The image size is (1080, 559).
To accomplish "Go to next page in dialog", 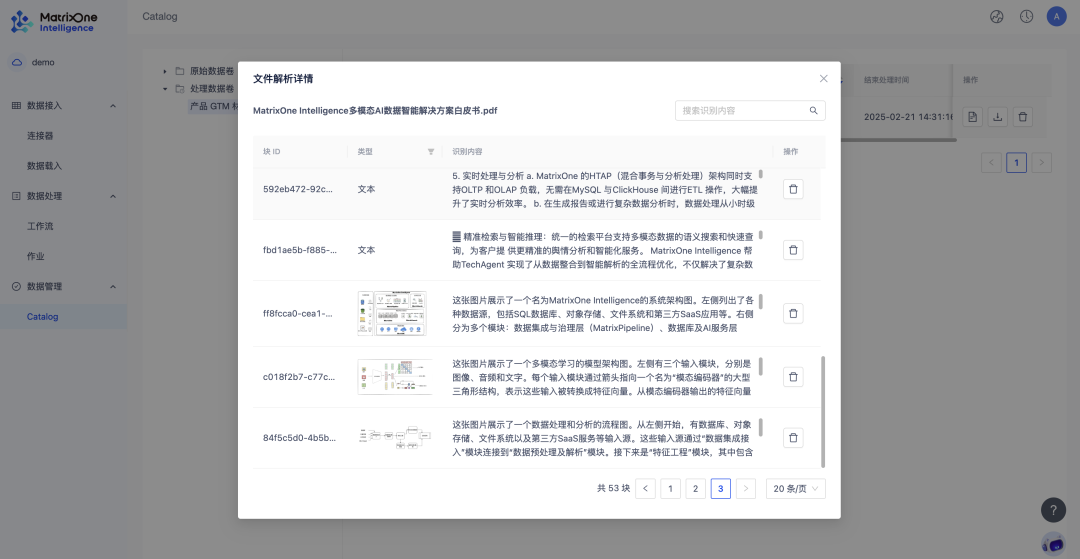I will pos(746,489).
